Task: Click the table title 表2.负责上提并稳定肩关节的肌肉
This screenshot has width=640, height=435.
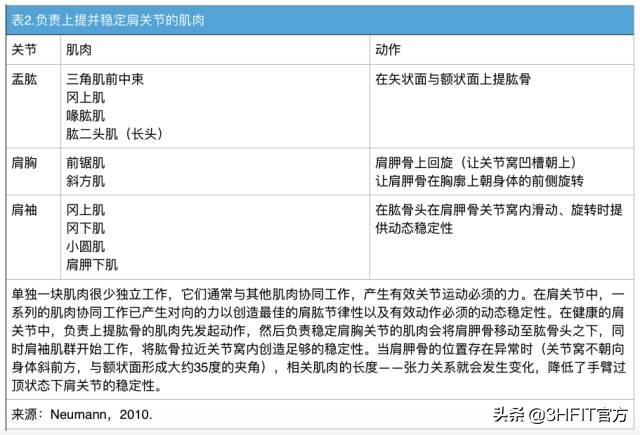Action: click(108, 20)
